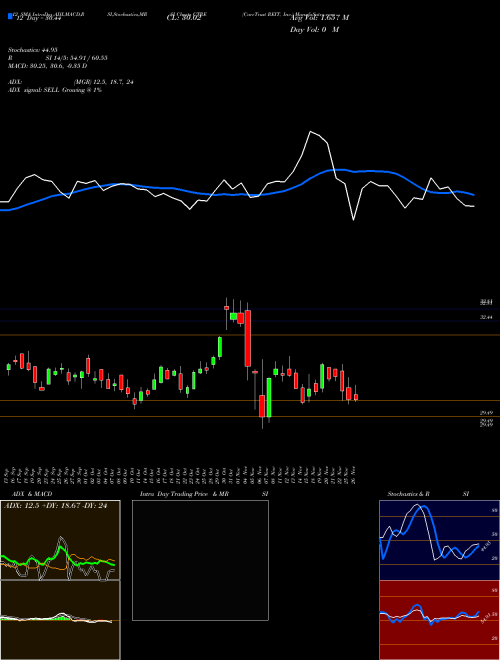Screen dimensions: 500x660
Task: Click the CL closing price label
Action: pos(184,18)
